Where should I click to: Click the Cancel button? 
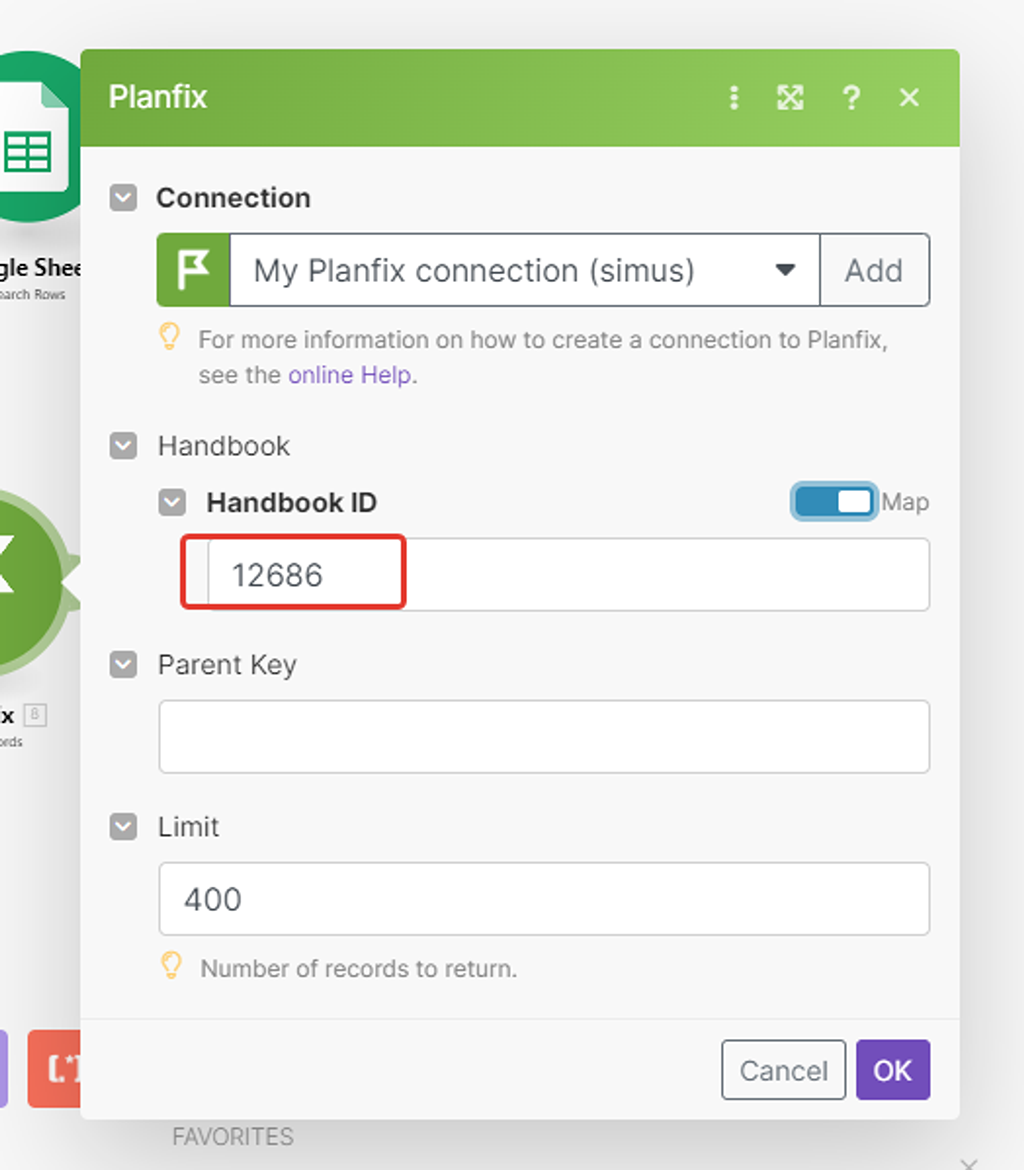[x=783, y=1070]
